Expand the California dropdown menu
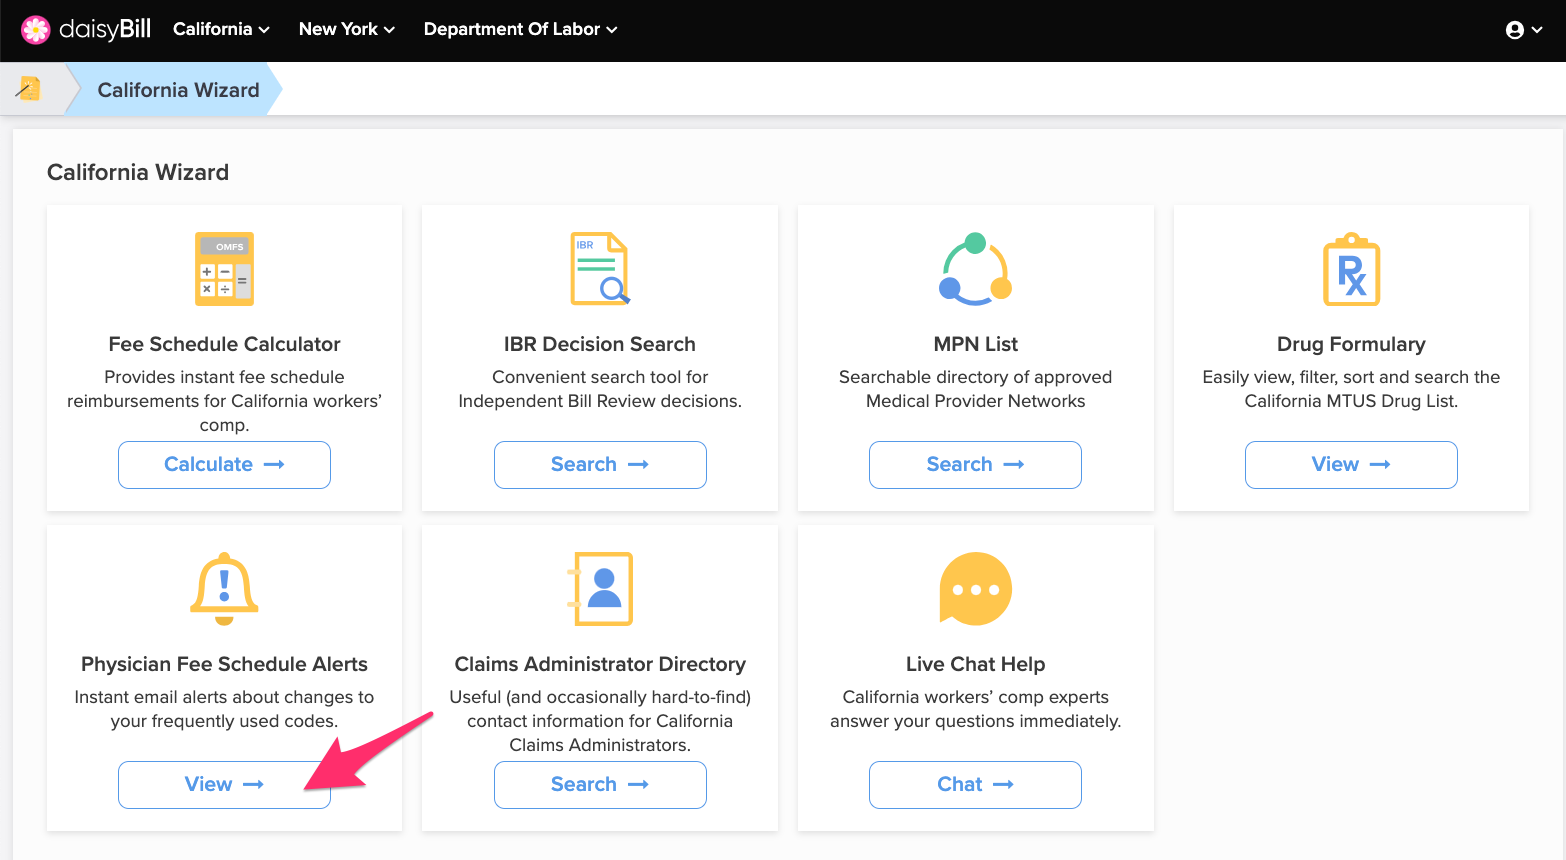This screenshot has width=1566, height=860. coord(221,29)
